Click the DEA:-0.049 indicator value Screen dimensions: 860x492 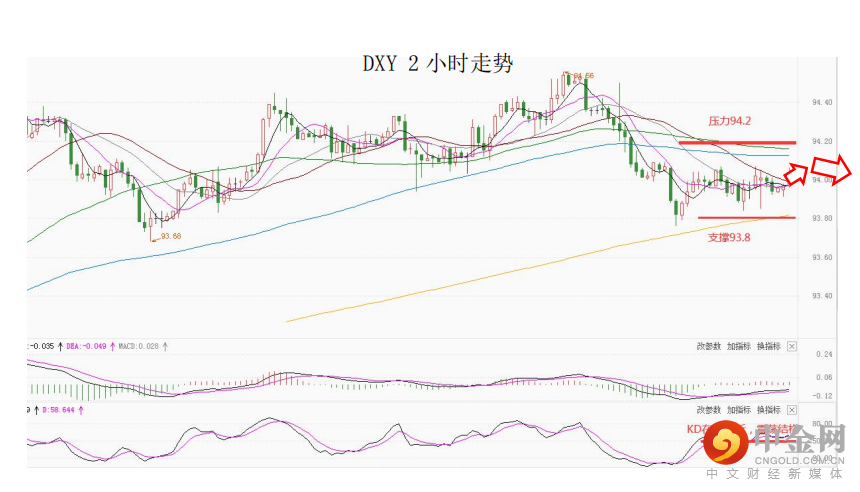pyautogui.click(x=86, y=346)
